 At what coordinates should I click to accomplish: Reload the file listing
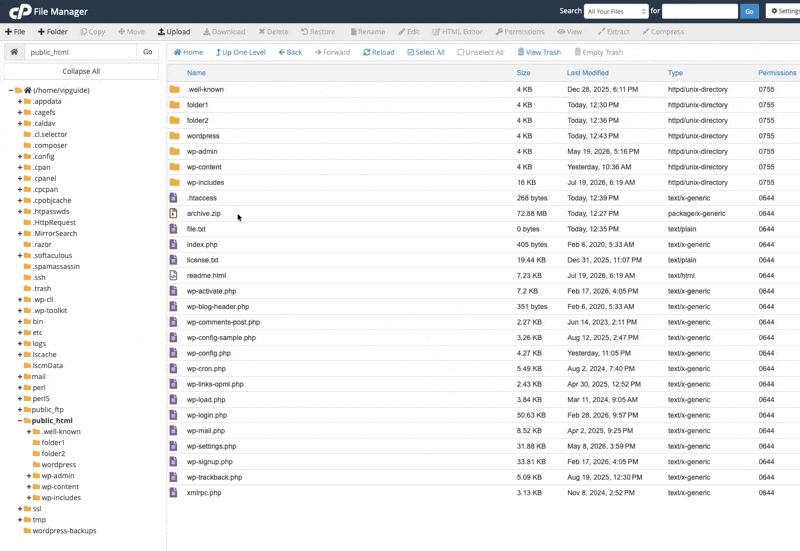(x=379, y=52)
